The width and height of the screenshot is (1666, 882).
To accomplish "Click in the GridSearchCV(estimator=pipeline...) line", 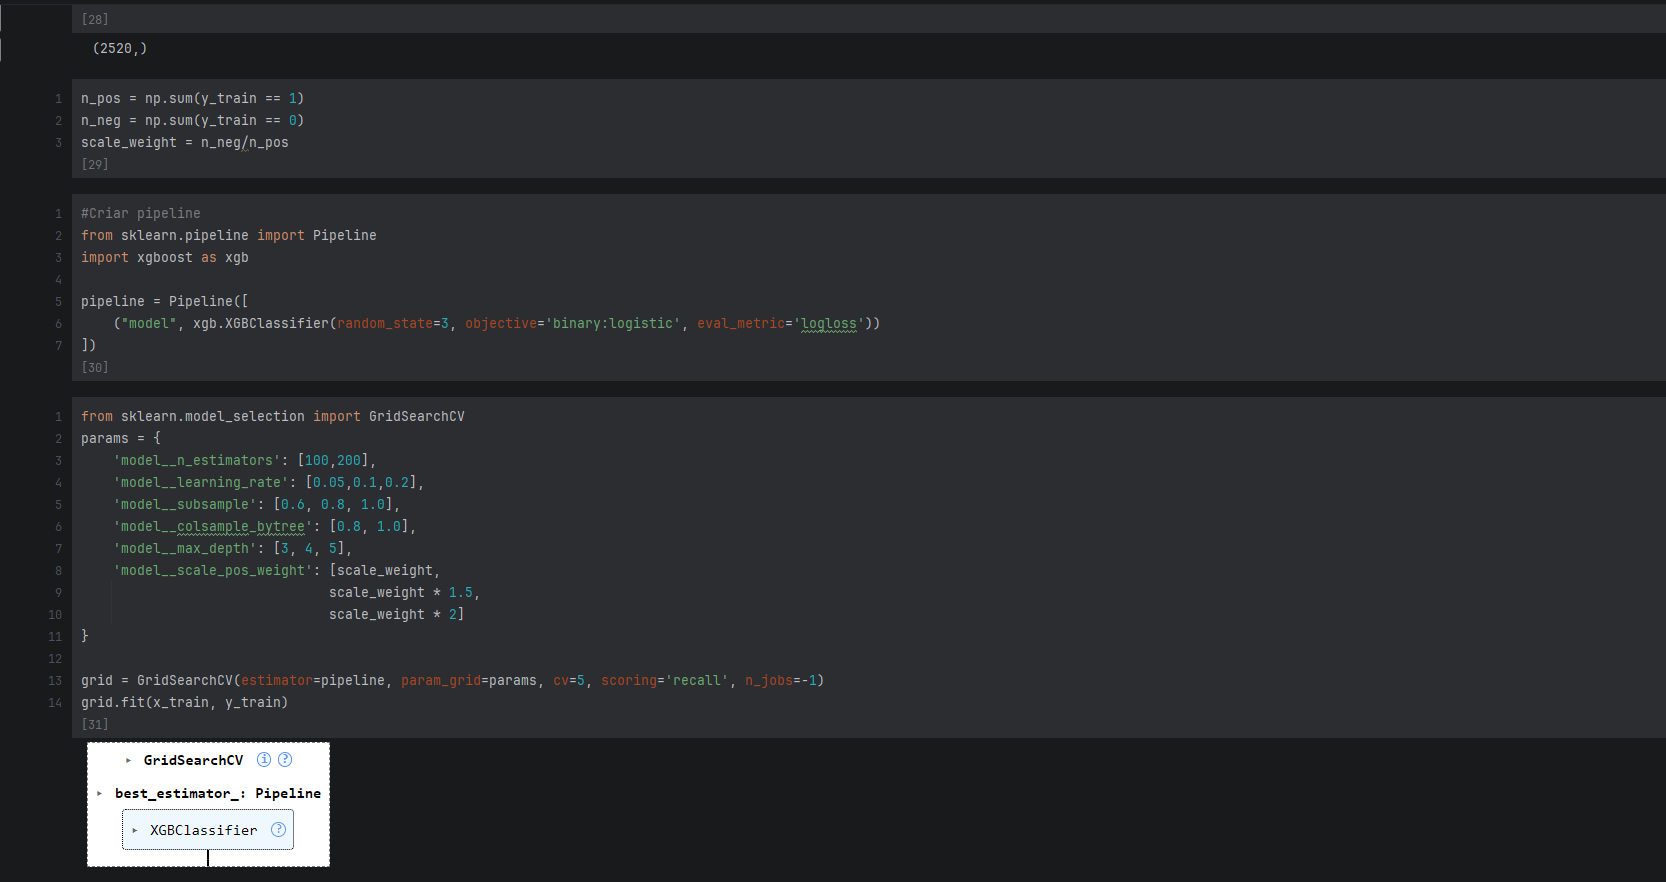I will [x=450, y=680].
